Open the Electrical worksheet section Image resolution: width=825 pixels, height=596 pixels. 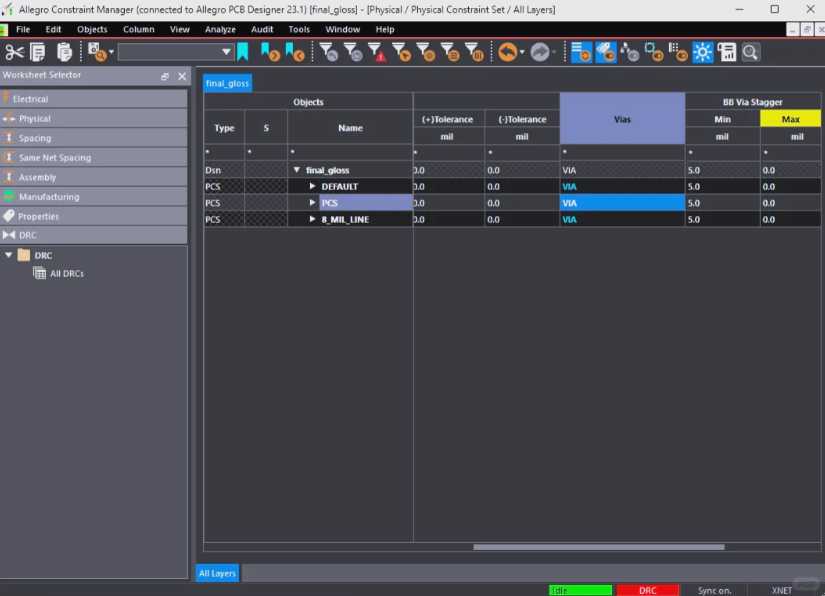click(x=94, y=99)
